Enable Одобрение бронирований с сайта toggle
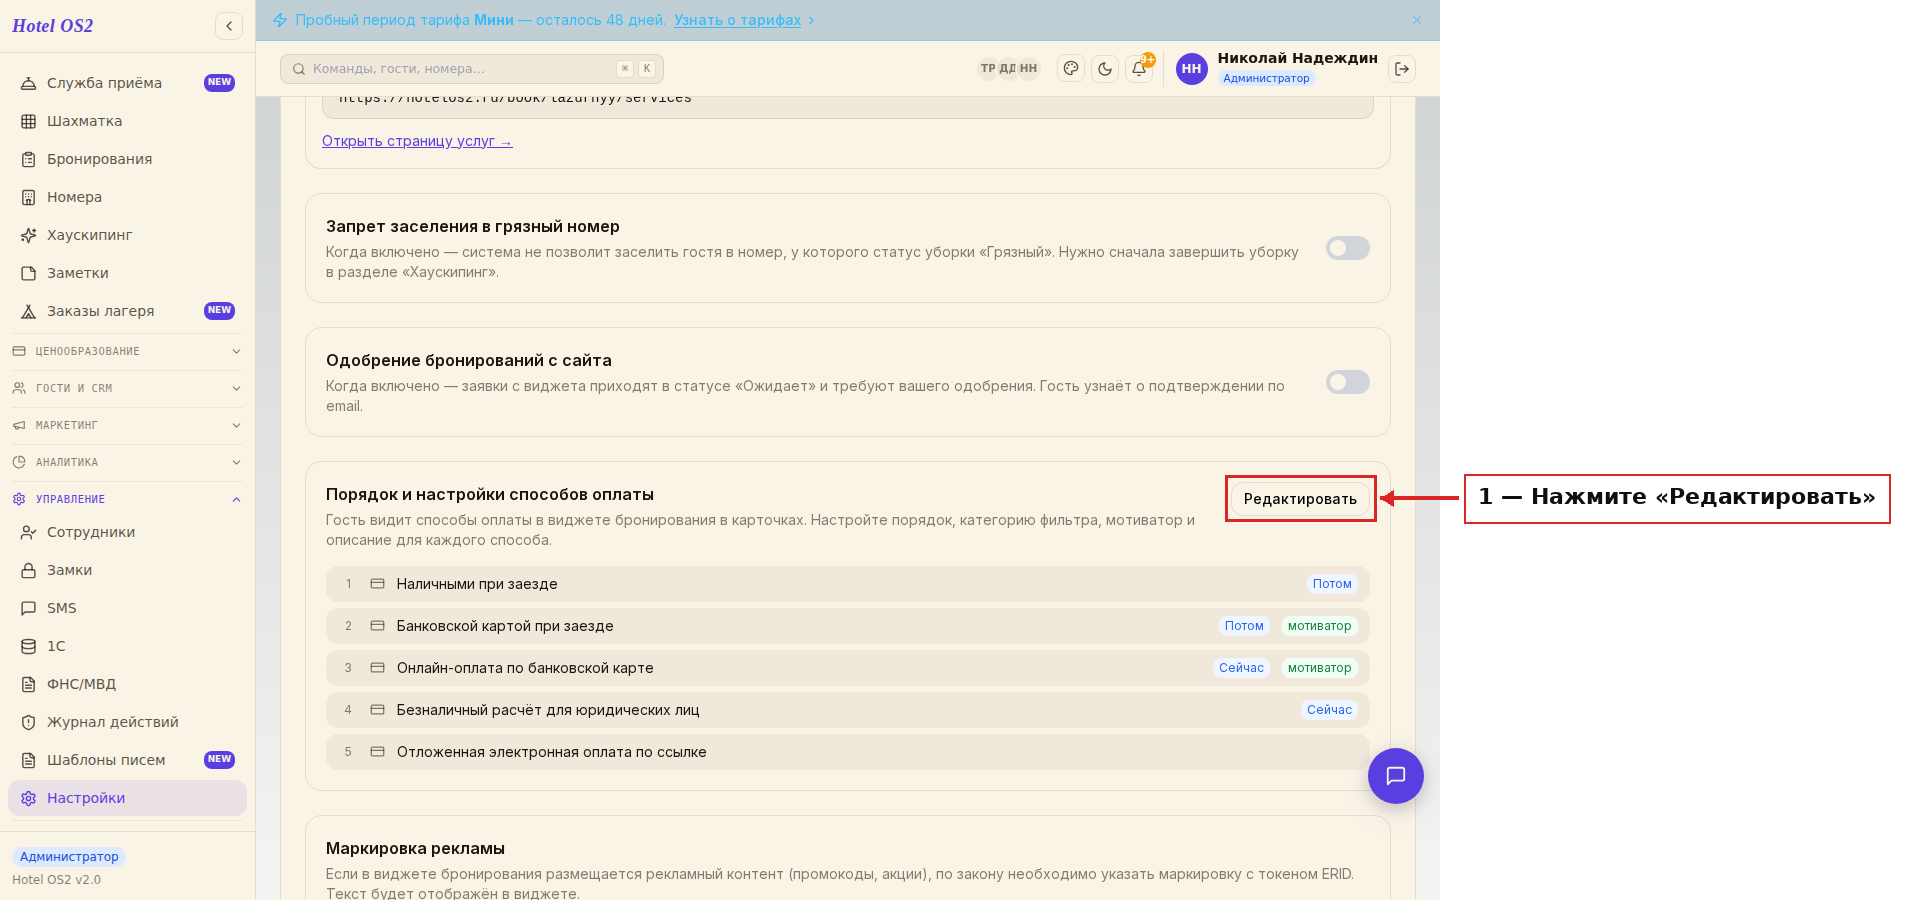This screenshot has height=900, width=1914. click(x=1347, y=382)
